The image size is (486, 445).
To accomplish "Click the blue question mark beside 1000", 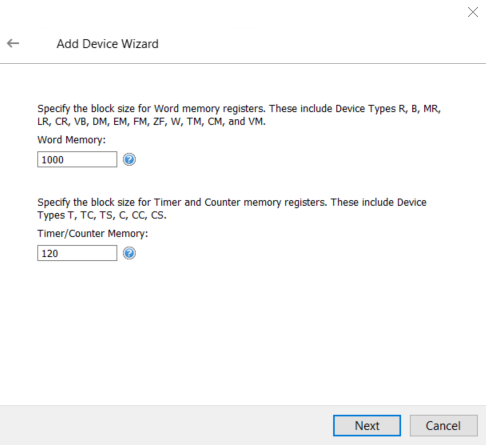I will [x=129, y=160].
